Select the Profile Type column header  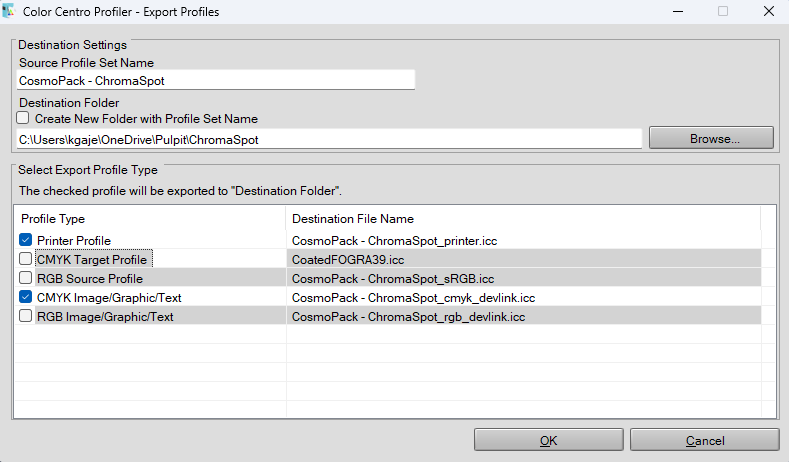pos(150,218)
